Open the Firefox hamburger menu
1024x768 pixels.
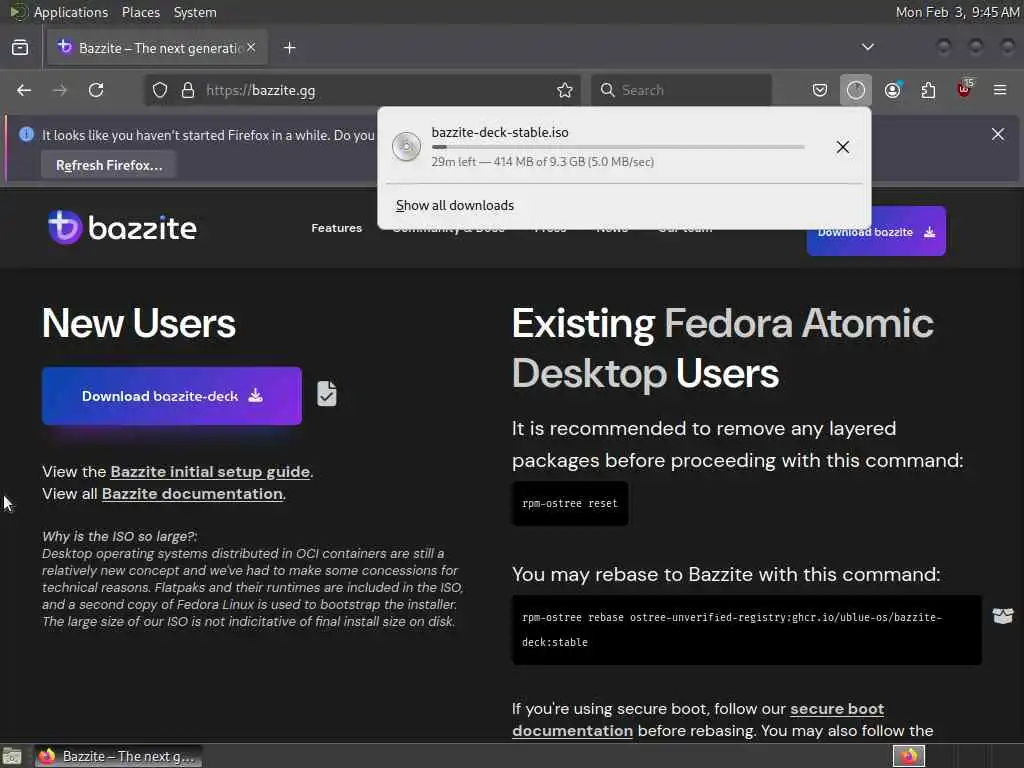pos(1000,90)
